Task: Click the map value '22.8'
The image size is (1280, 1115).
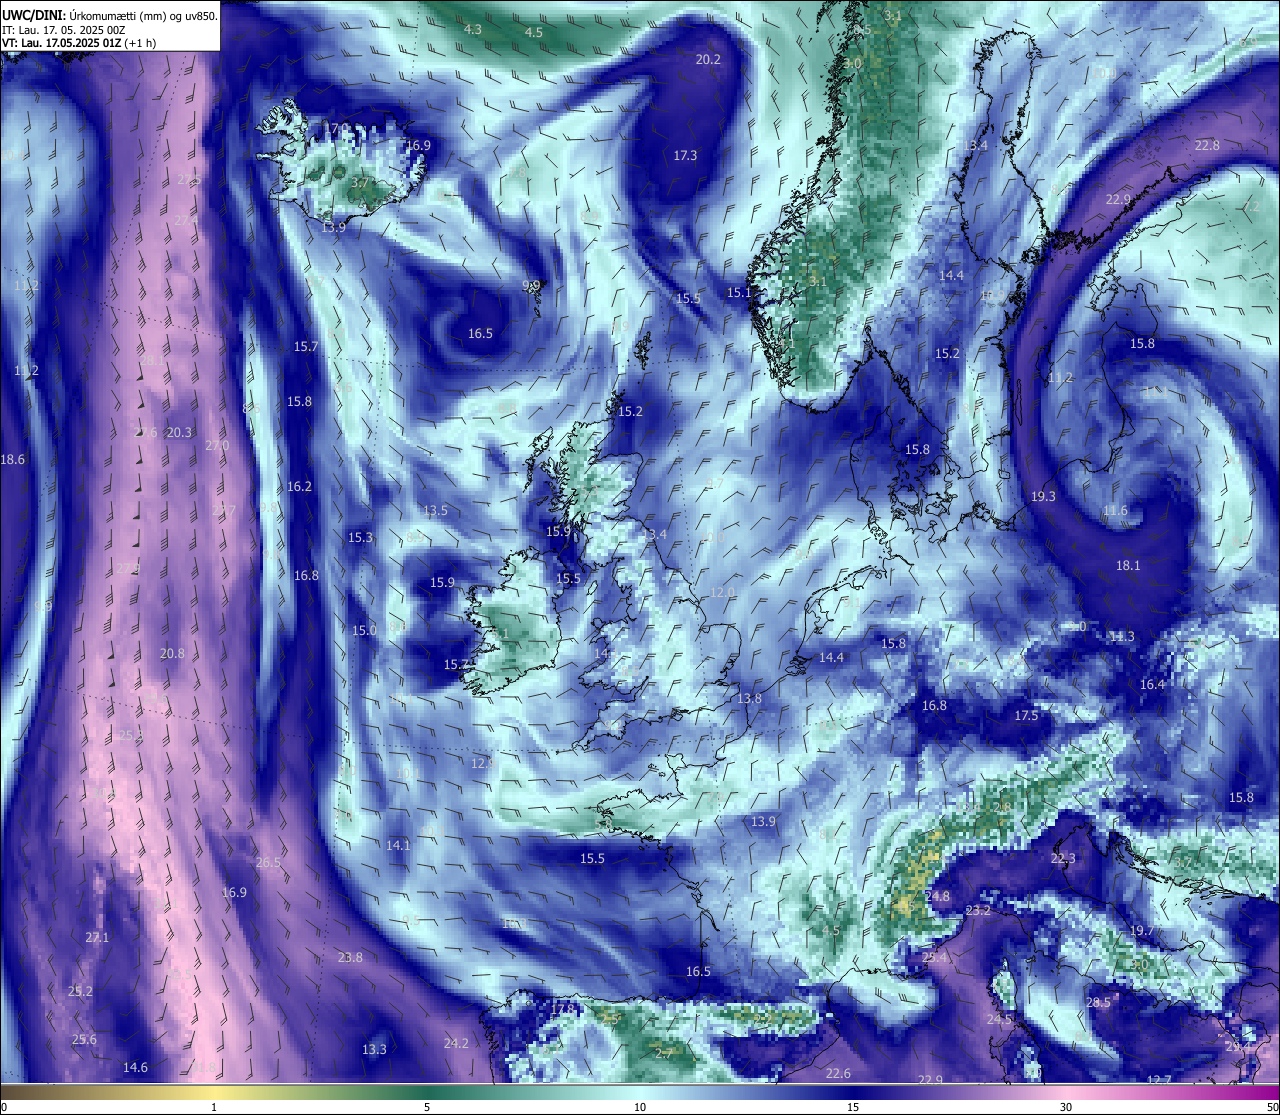Action: pyautogui.click(x=1207, y=146)
